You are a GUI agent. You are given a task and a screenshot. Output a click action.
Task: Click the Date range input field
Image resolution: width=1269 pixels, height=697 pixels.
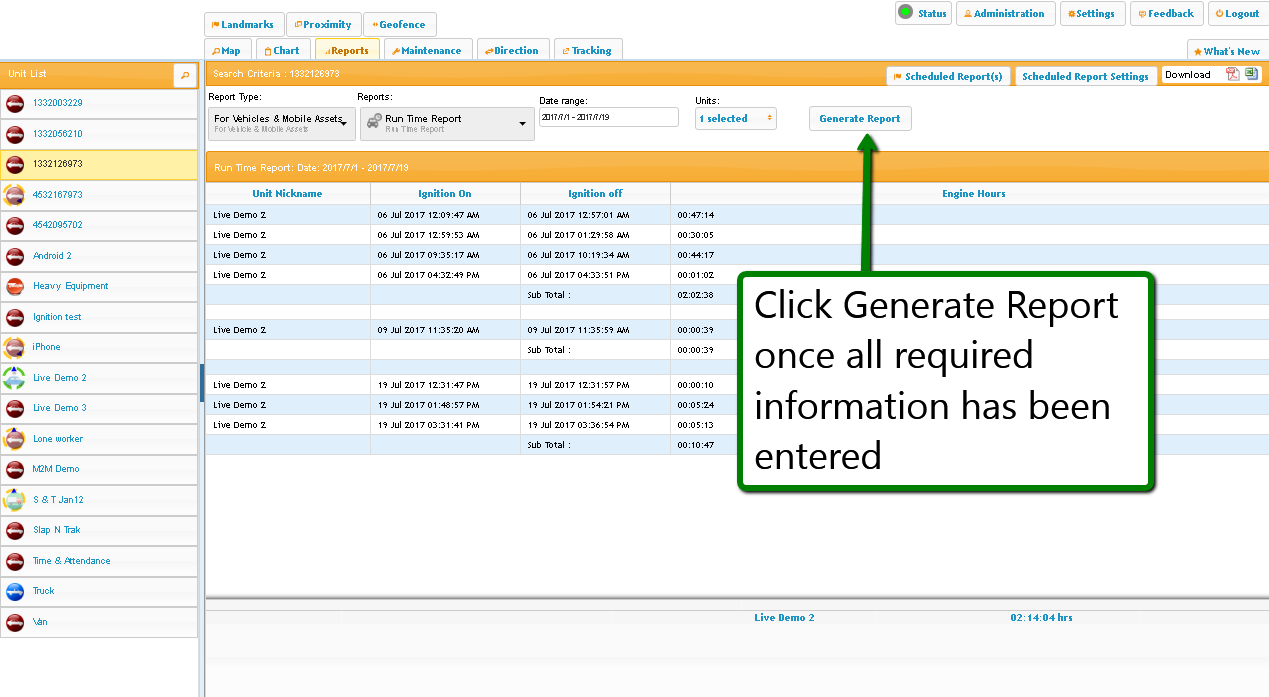(609, 117)
